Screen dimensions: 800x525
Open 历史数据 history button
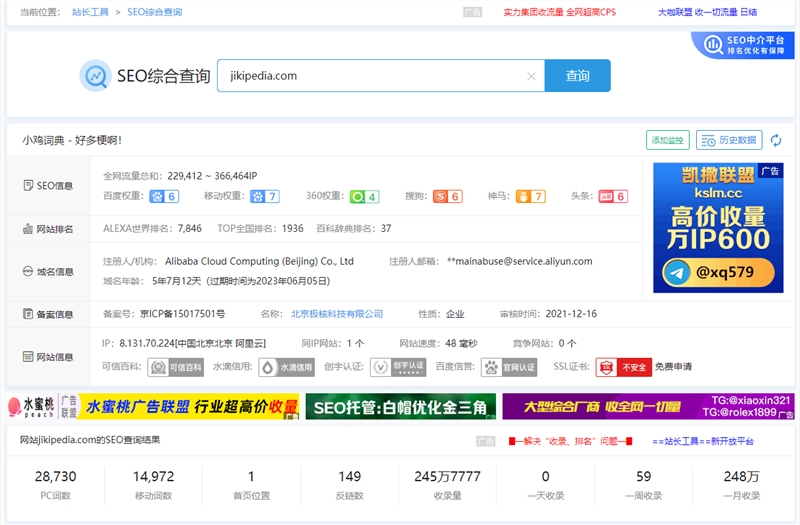coord(729,140)
